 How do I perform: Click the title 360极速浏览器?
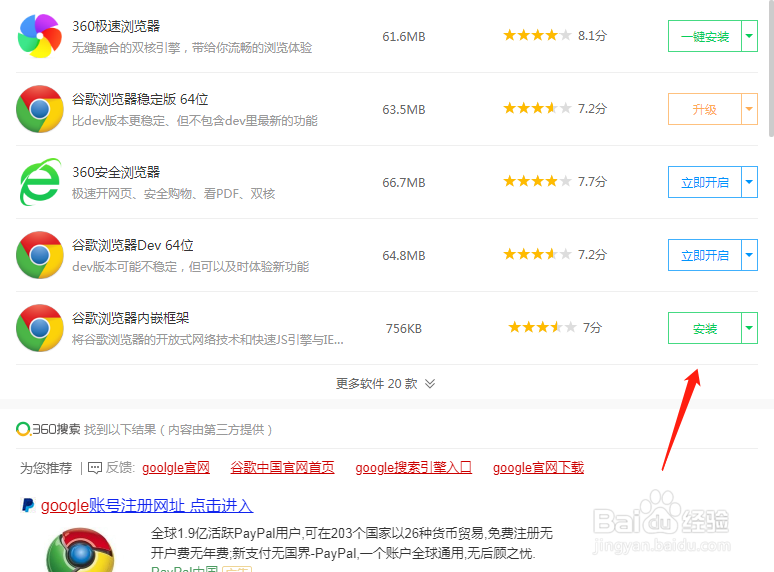[116, 26]
